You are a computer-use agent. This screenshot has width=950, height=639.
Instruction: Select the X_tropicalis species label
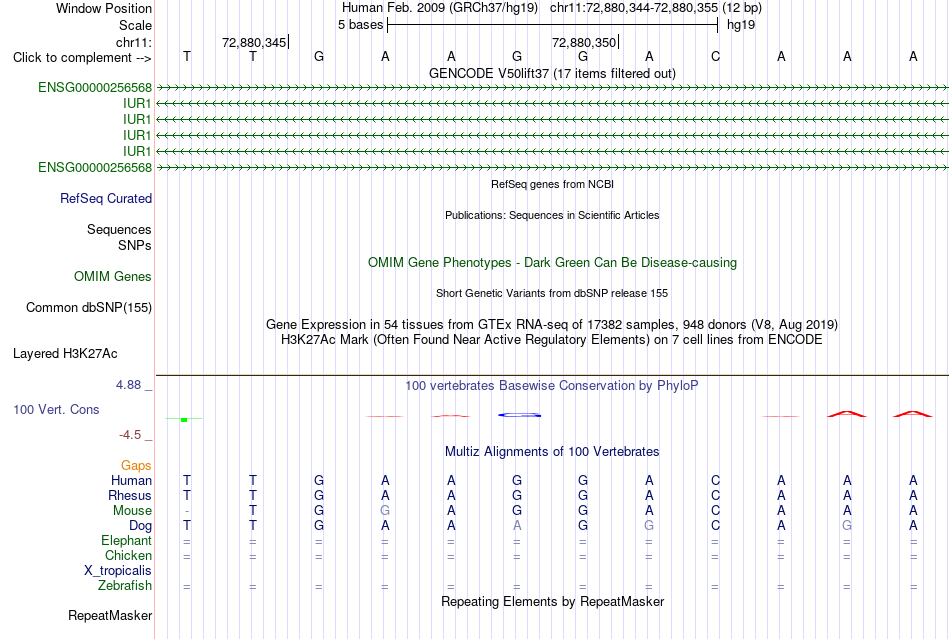click(x=118, y=571)
